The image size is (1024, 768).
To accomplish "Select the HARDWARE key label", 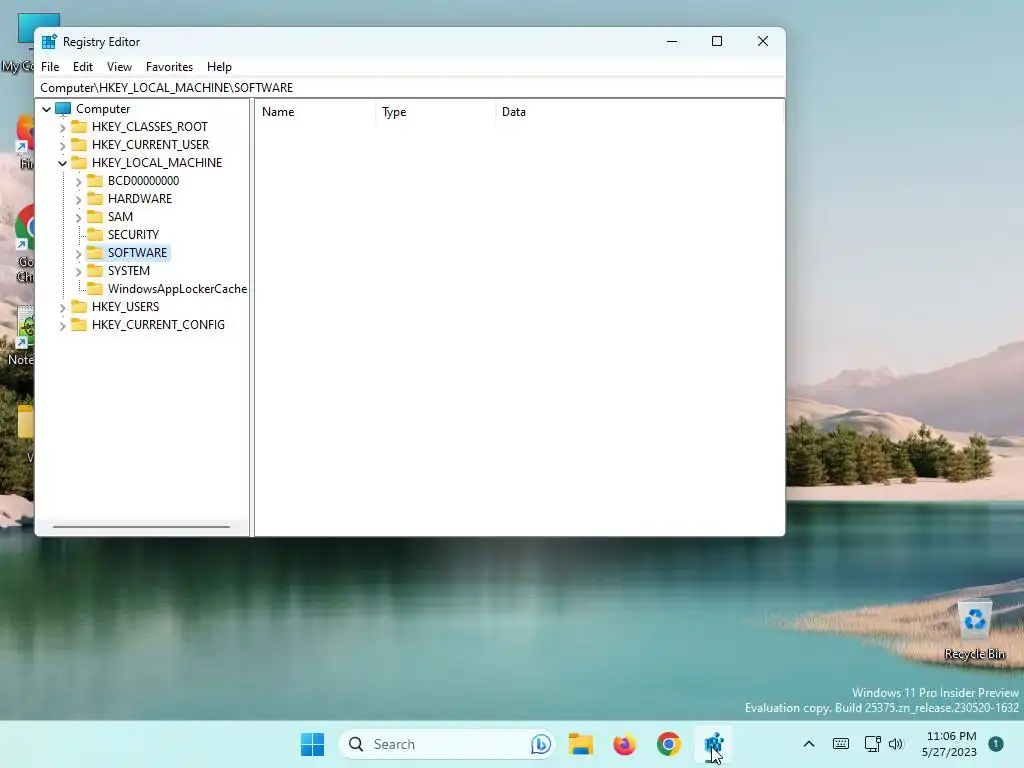I will click(140, 199).
